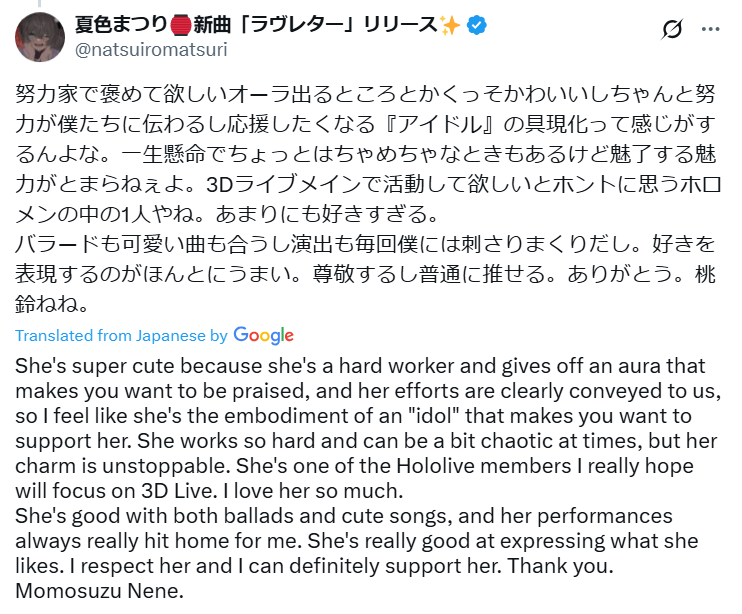The height and width of the screenshot is (614, 742).
Task: Click the quoted "idol" word in translation
Action: click(x=434, y=416)
